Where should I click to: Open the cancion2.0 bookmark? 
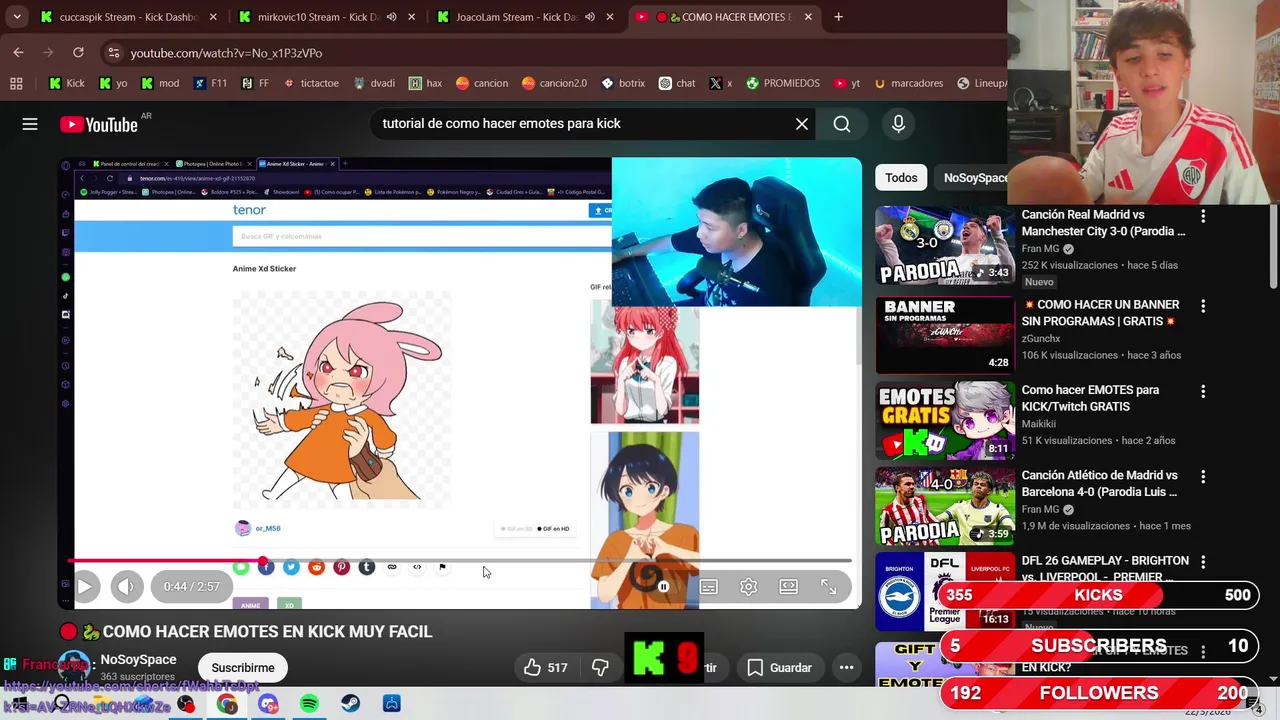point(554,83)
